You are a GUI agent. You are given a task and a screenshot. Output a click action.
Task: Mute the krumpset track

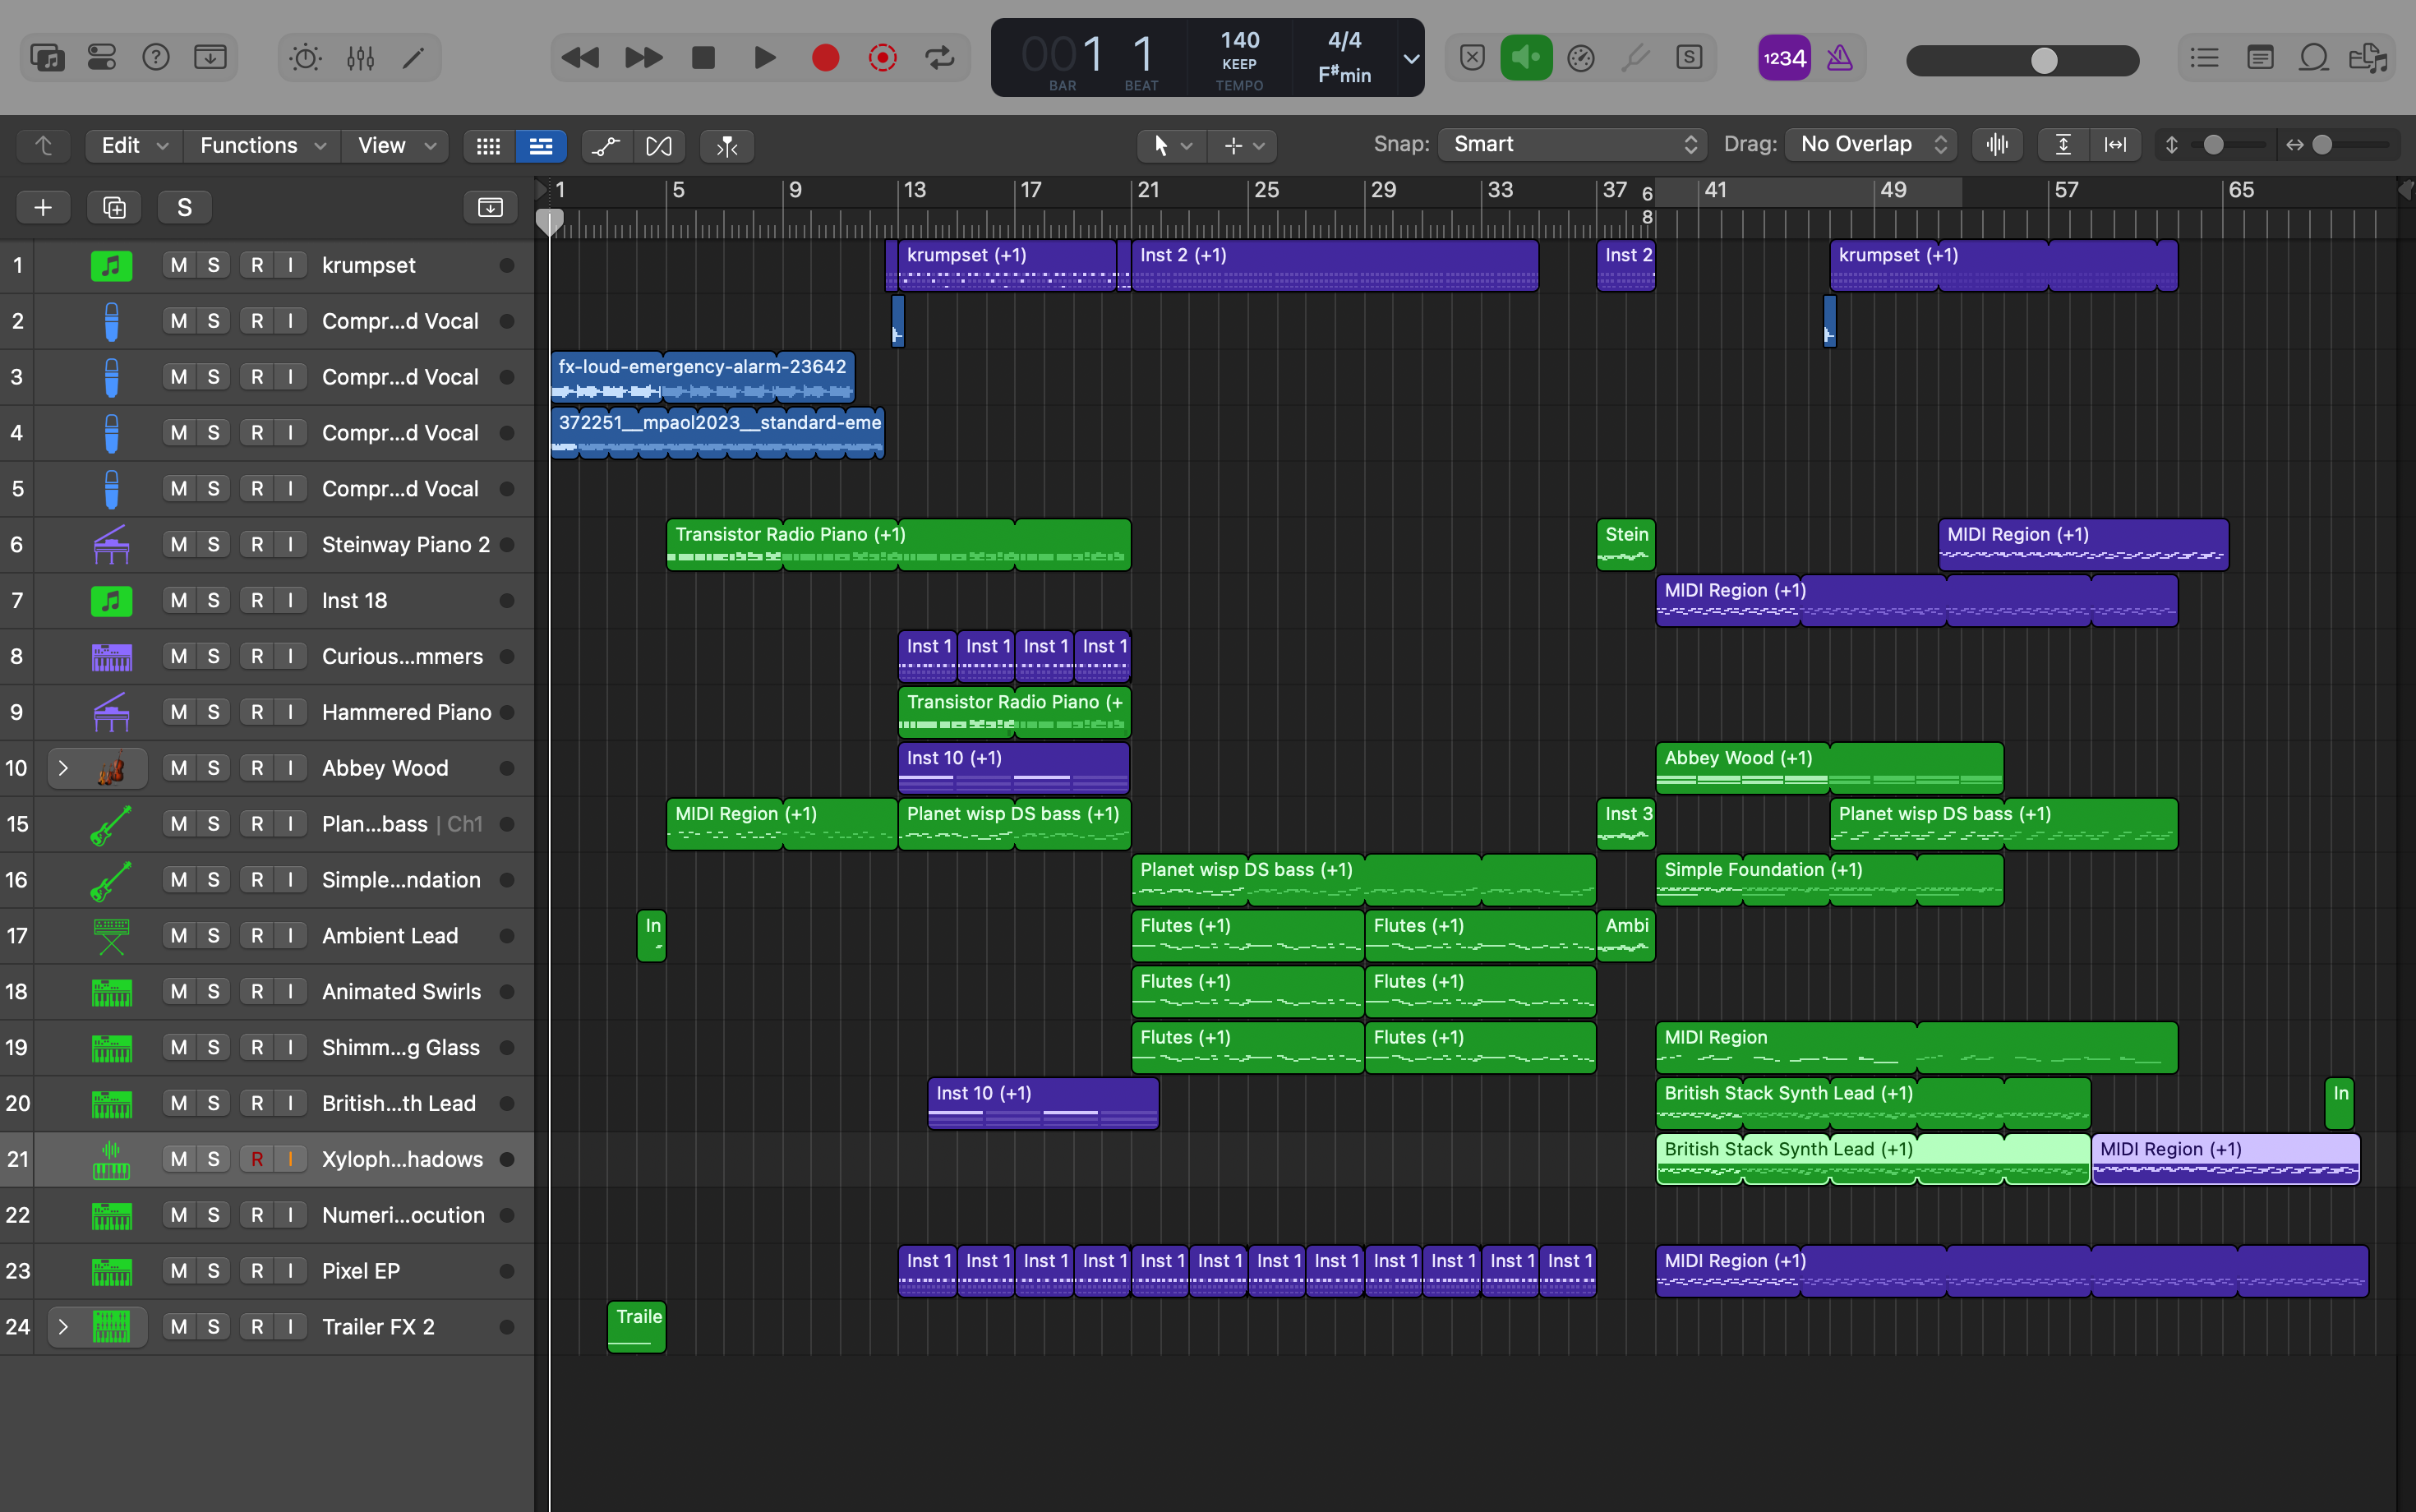click(179, 265)
